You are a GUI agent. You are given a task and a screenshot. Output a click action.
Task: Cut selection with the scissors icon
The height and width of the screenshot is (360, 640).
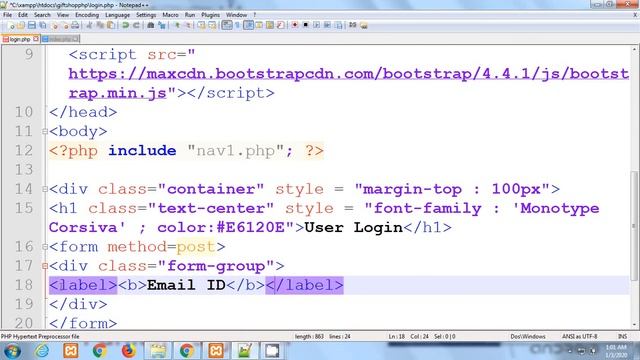click(x=89, y=25)
